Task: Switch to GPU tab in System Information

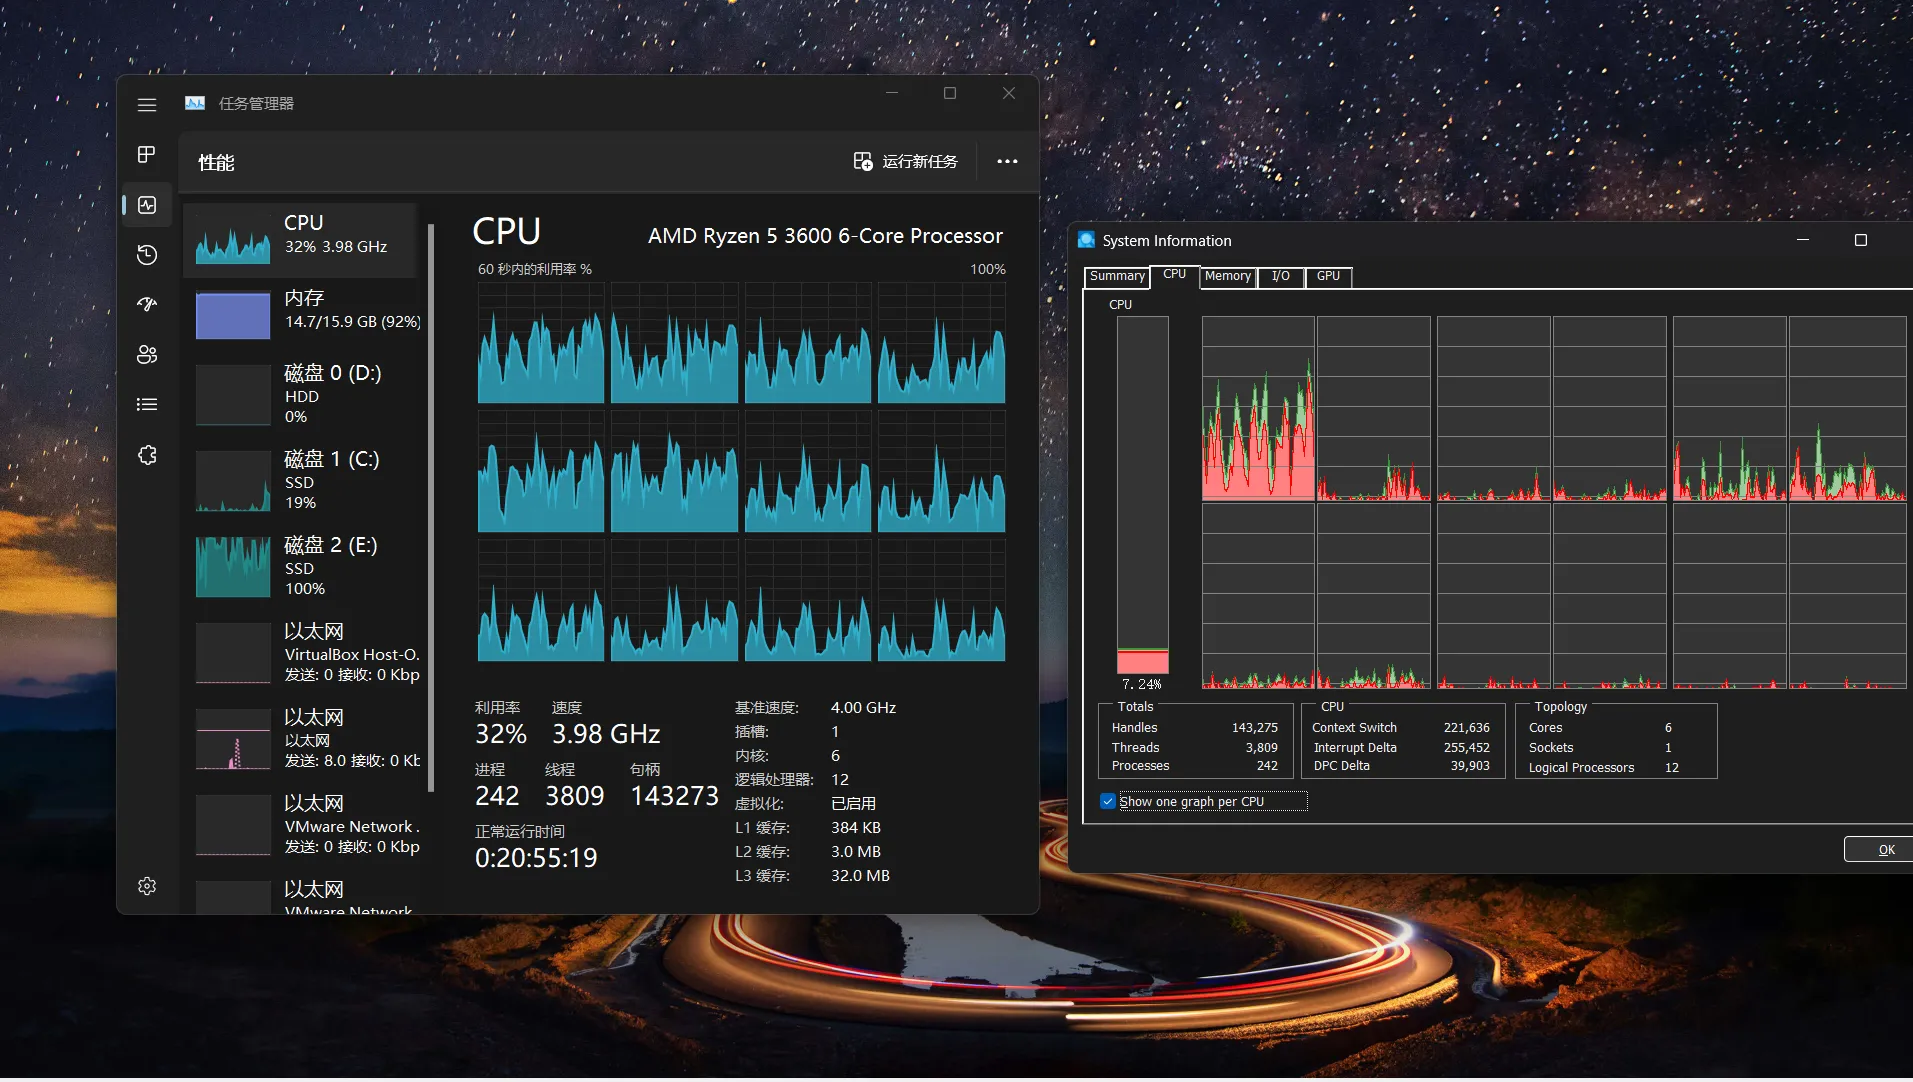Action: 1328,277
